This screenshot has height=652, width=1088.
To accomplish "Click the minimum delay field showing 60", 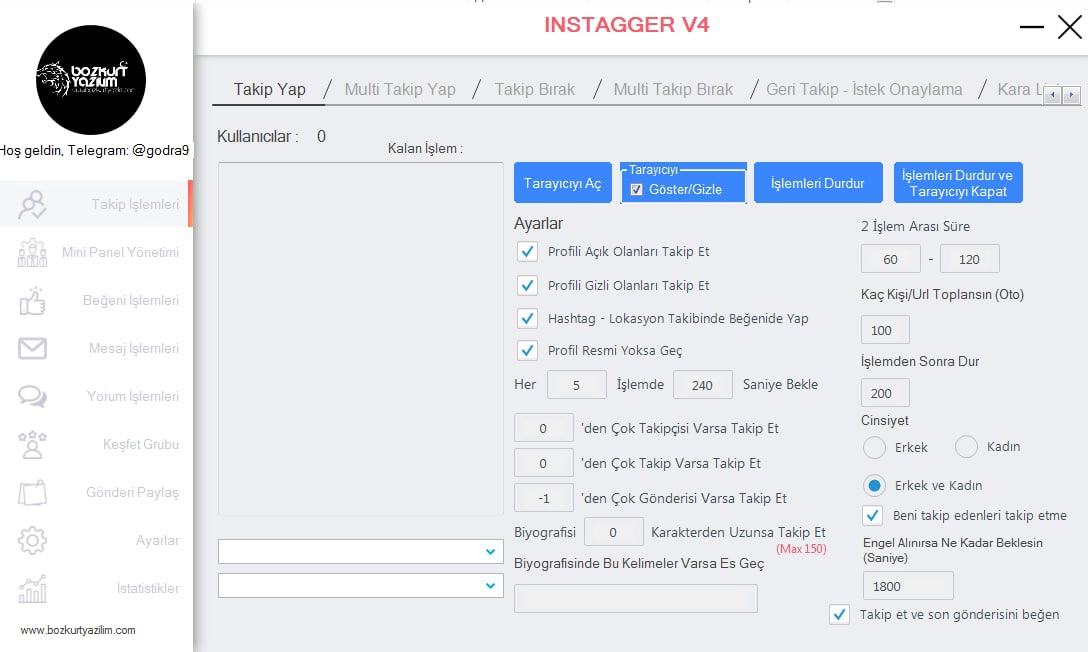I will click(x=890, y=259).
